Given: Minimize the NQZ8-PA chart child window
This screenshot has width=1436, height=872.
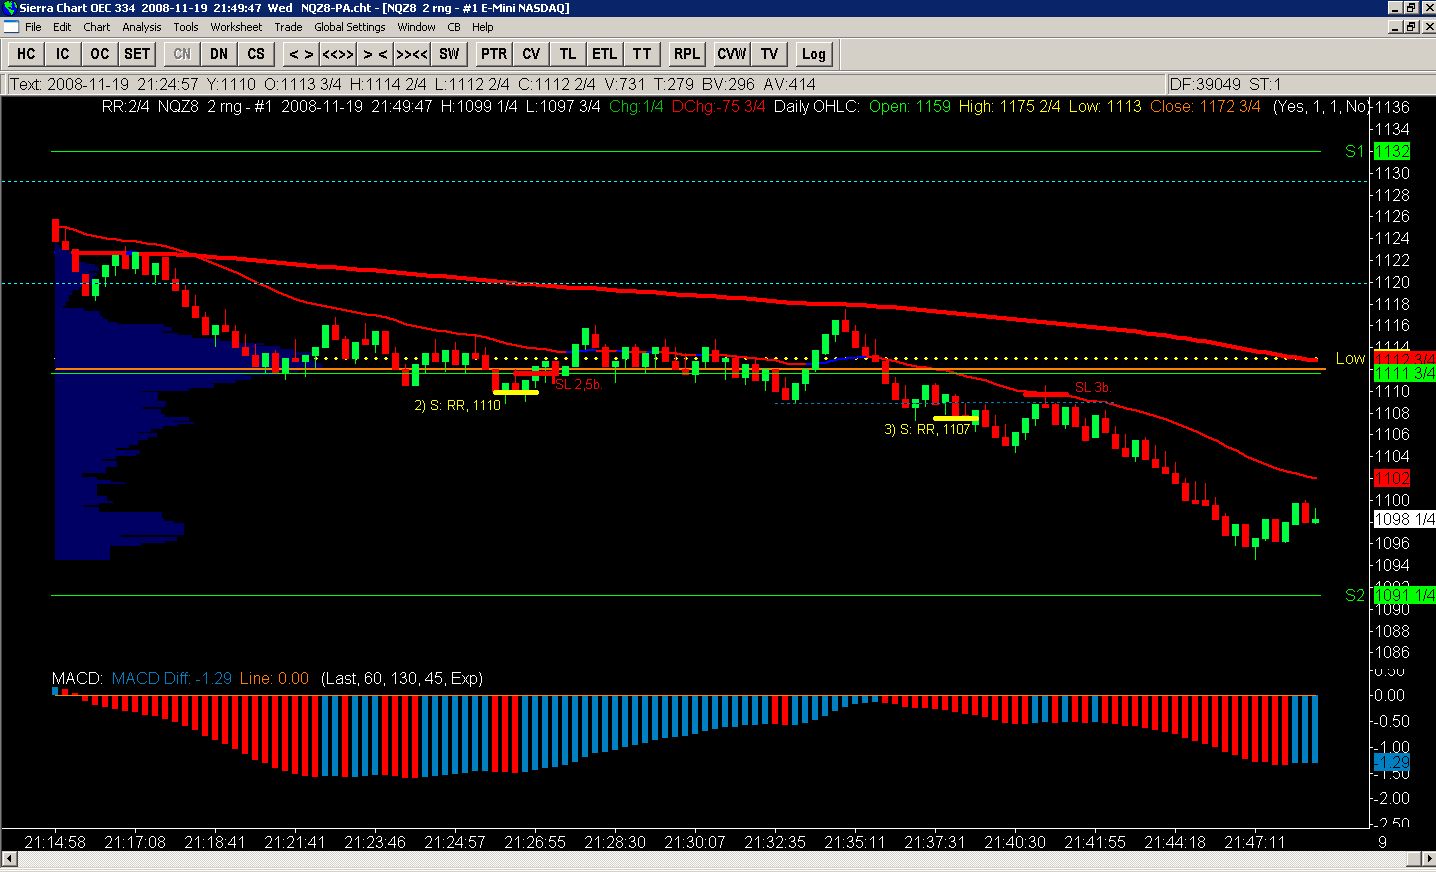Looking at the screenshot, I should [x=1394, y=27].
